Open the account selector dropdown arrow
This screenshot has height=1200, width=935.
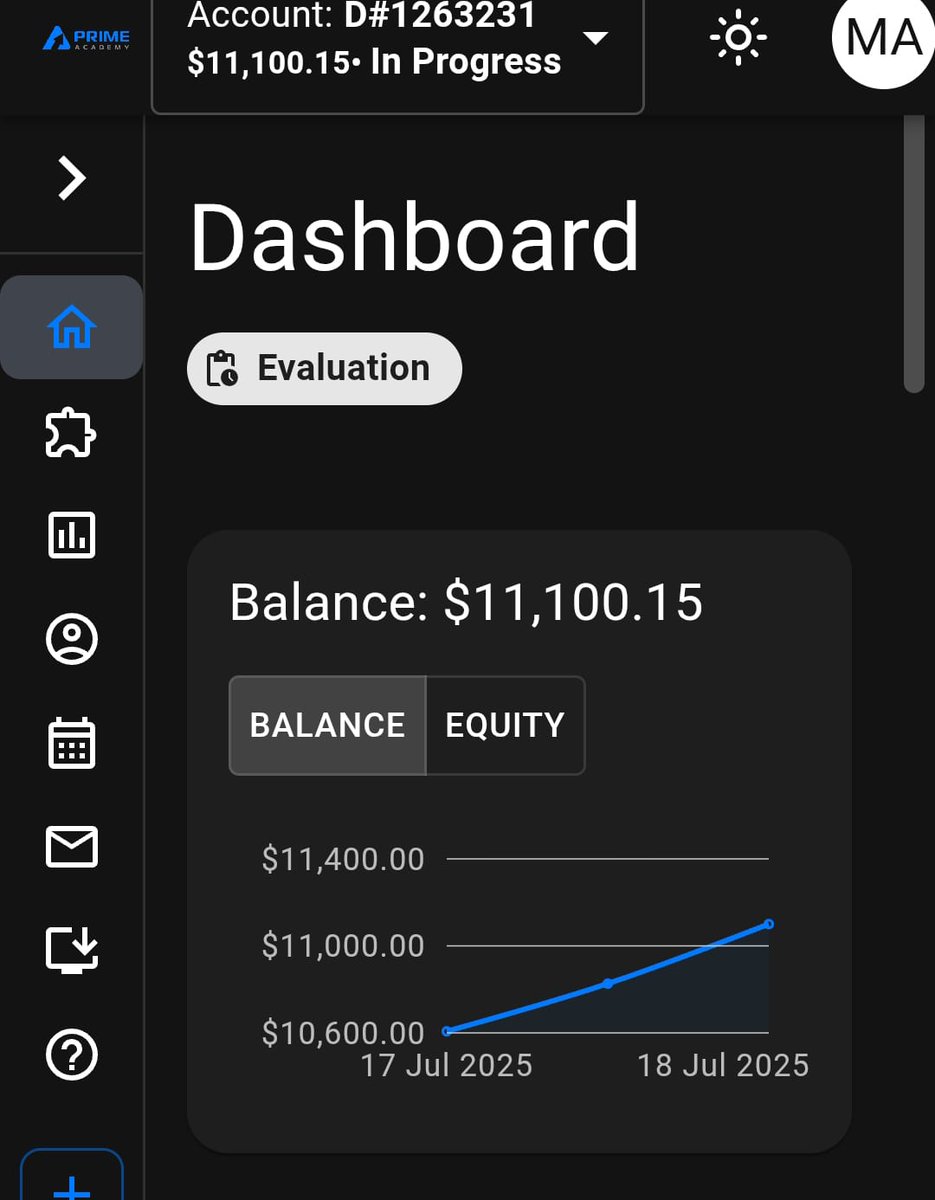pyautogui.click(x=595, y=38)
